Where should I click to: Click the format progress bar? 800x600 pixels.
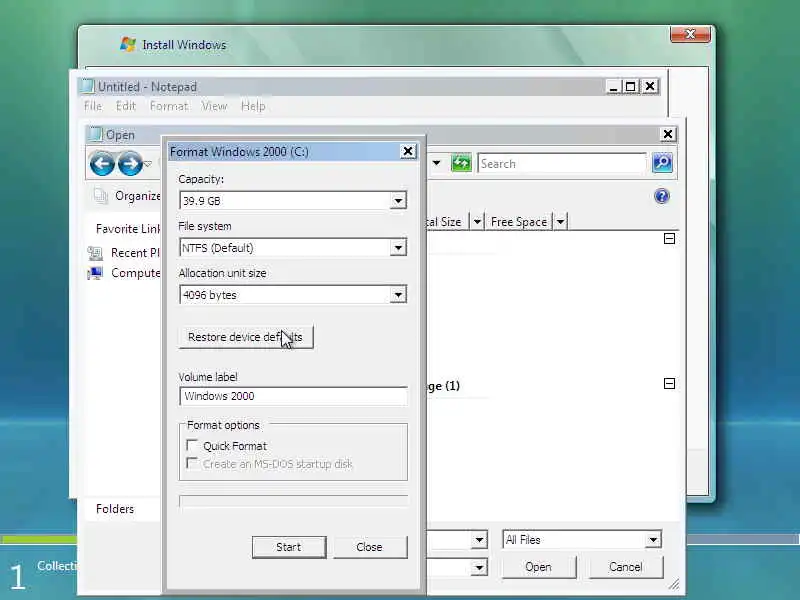[293, 502]
